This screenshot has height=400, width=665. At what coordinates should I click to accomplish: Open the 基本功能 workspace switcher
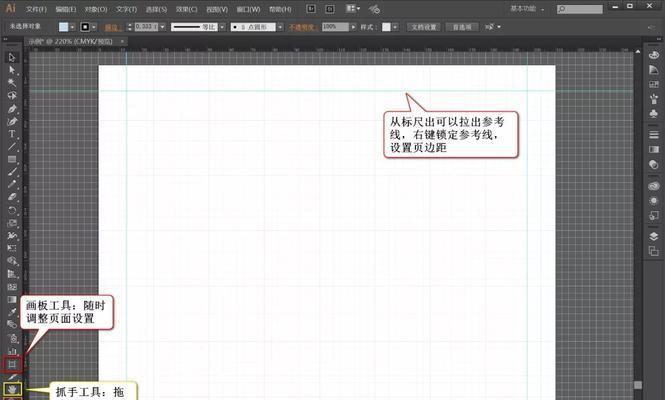[x=527, y=9]
